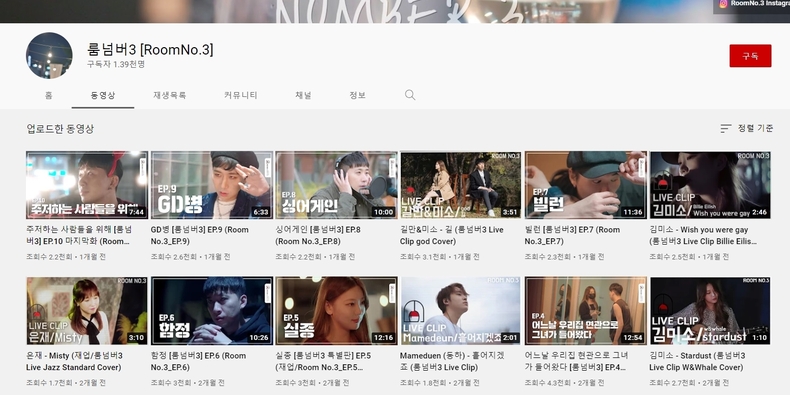Click the subscriber count 구독자 1.39천명
Screen dimensions: 790x395
point(116,64)
